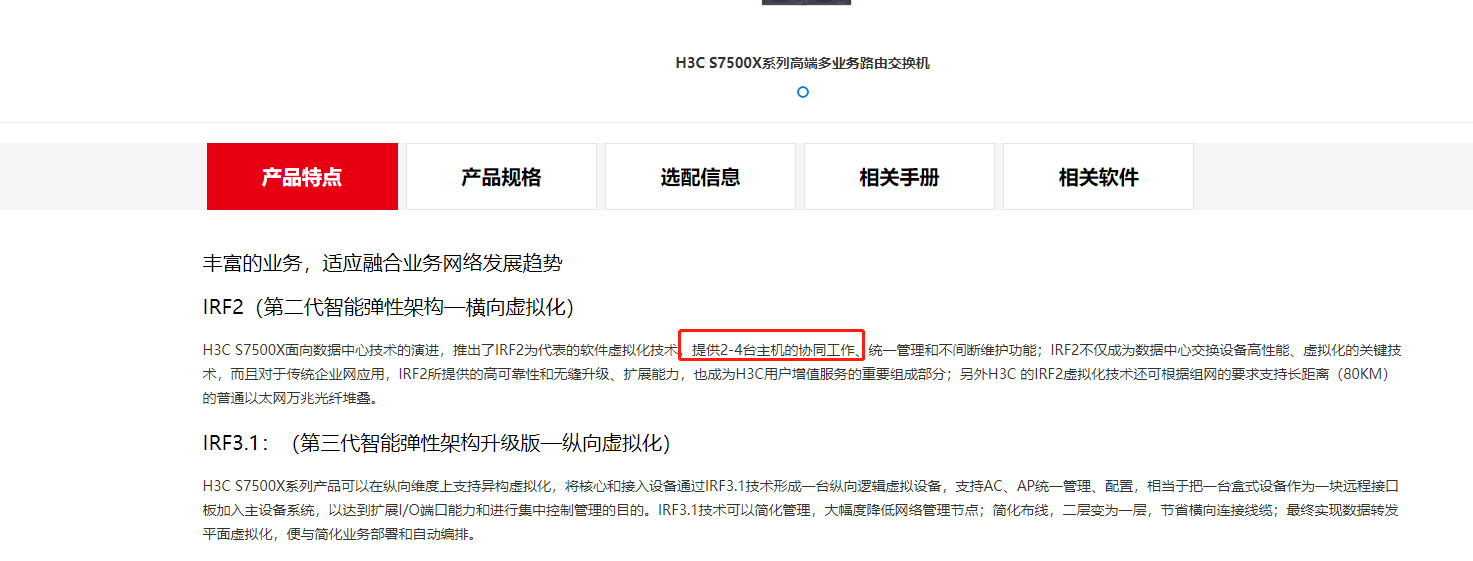Viewport: 1473px width, 561px height.
Task: Click the IRF2 第二代智能弹性架构 heading
Action: (x=388, y=307)
